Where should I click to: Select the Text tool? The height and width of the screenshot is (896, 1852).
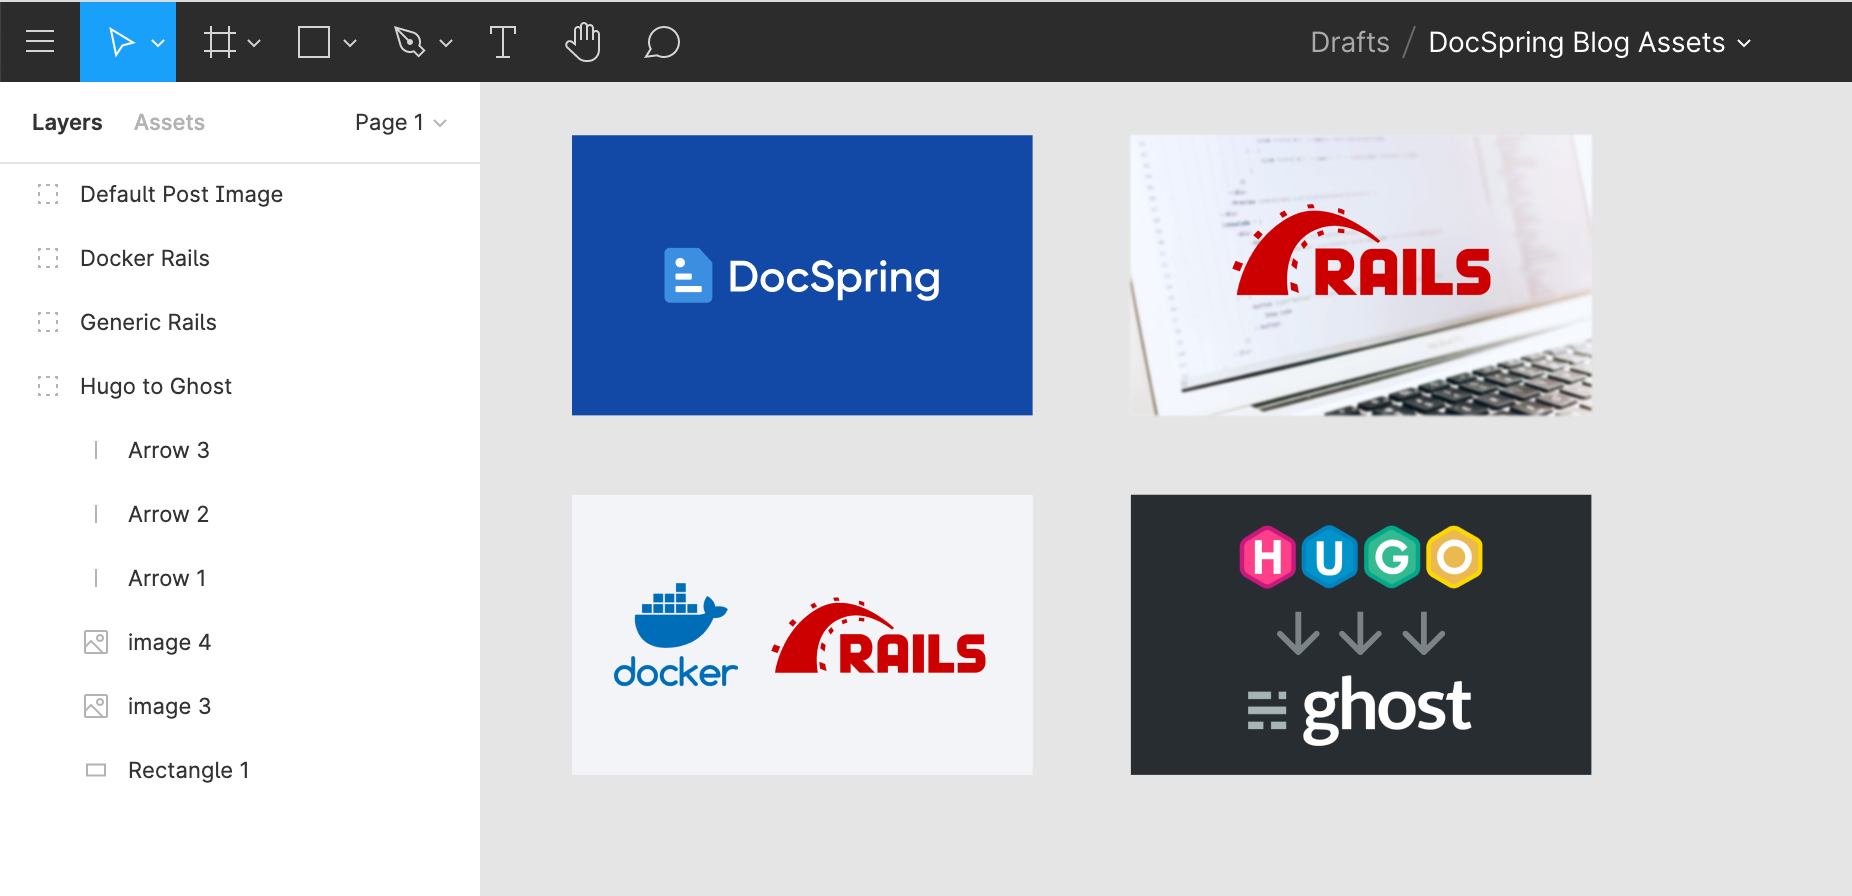[503, 42]
